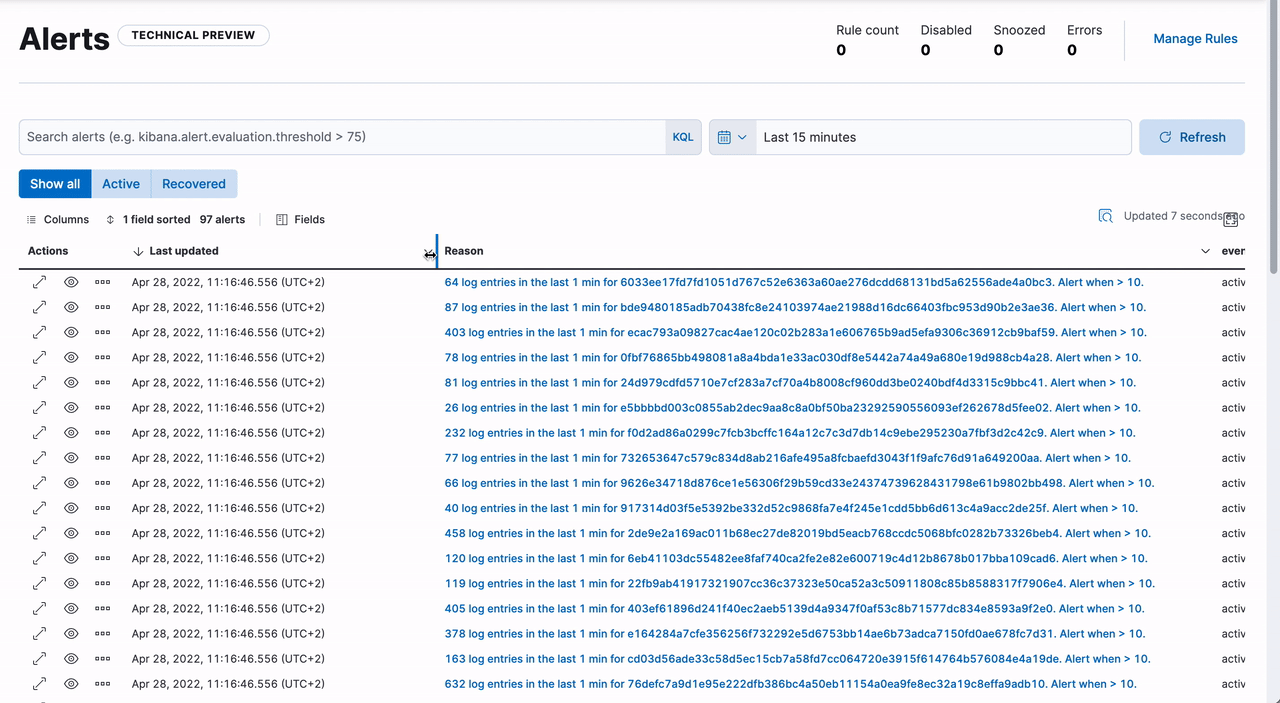Click the alerts search input field
Viewport: 1280px width, 703px height.
[340, 137]
